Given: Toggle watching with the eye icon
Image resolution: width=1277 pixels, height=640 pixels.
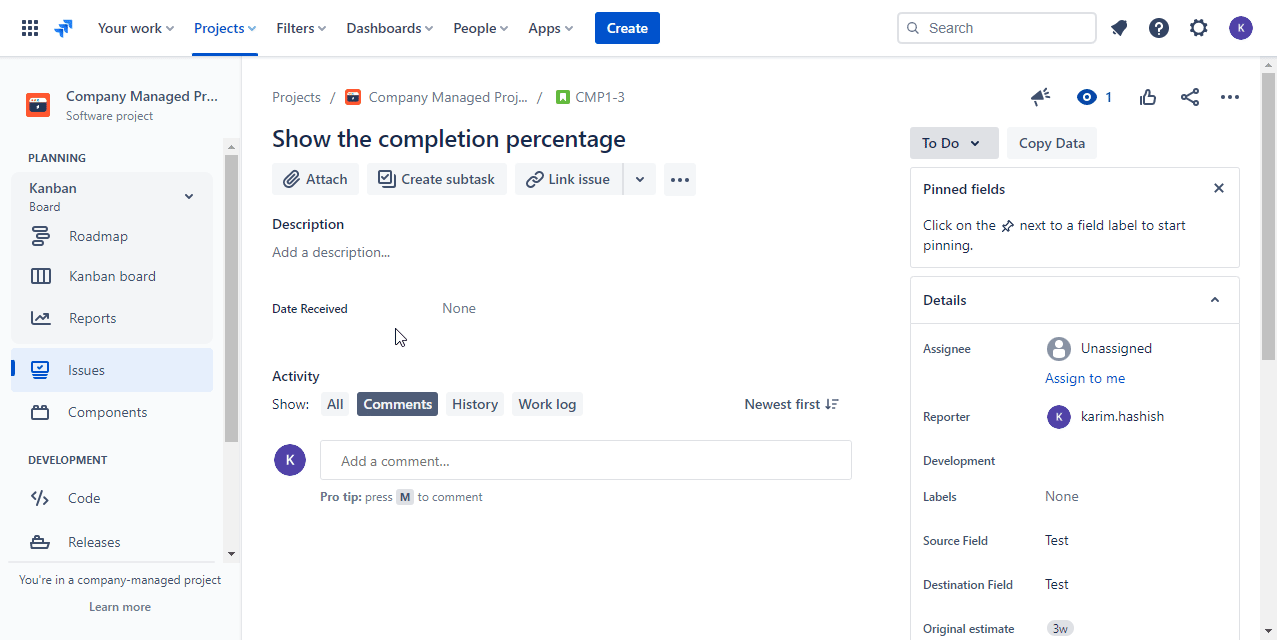Looking at the screenshot, I should pyautogui.click(x=1086, y=97).
